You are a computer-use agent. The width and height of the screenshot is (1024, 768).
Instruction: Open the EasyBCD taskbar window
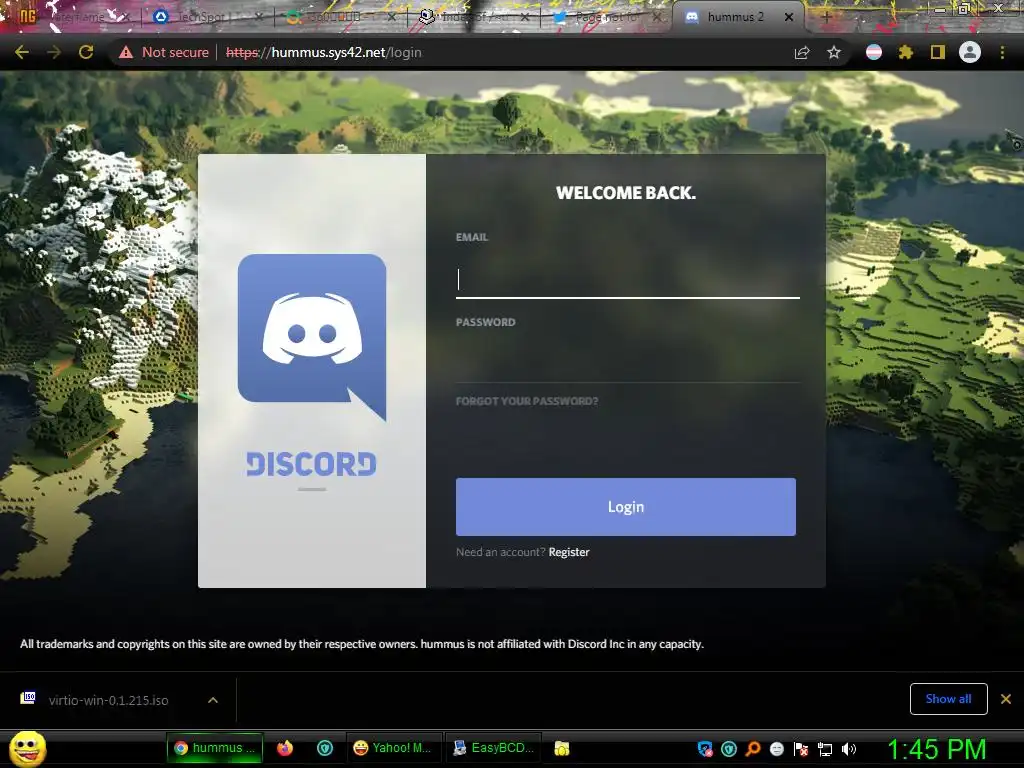(x=494, y=748)
